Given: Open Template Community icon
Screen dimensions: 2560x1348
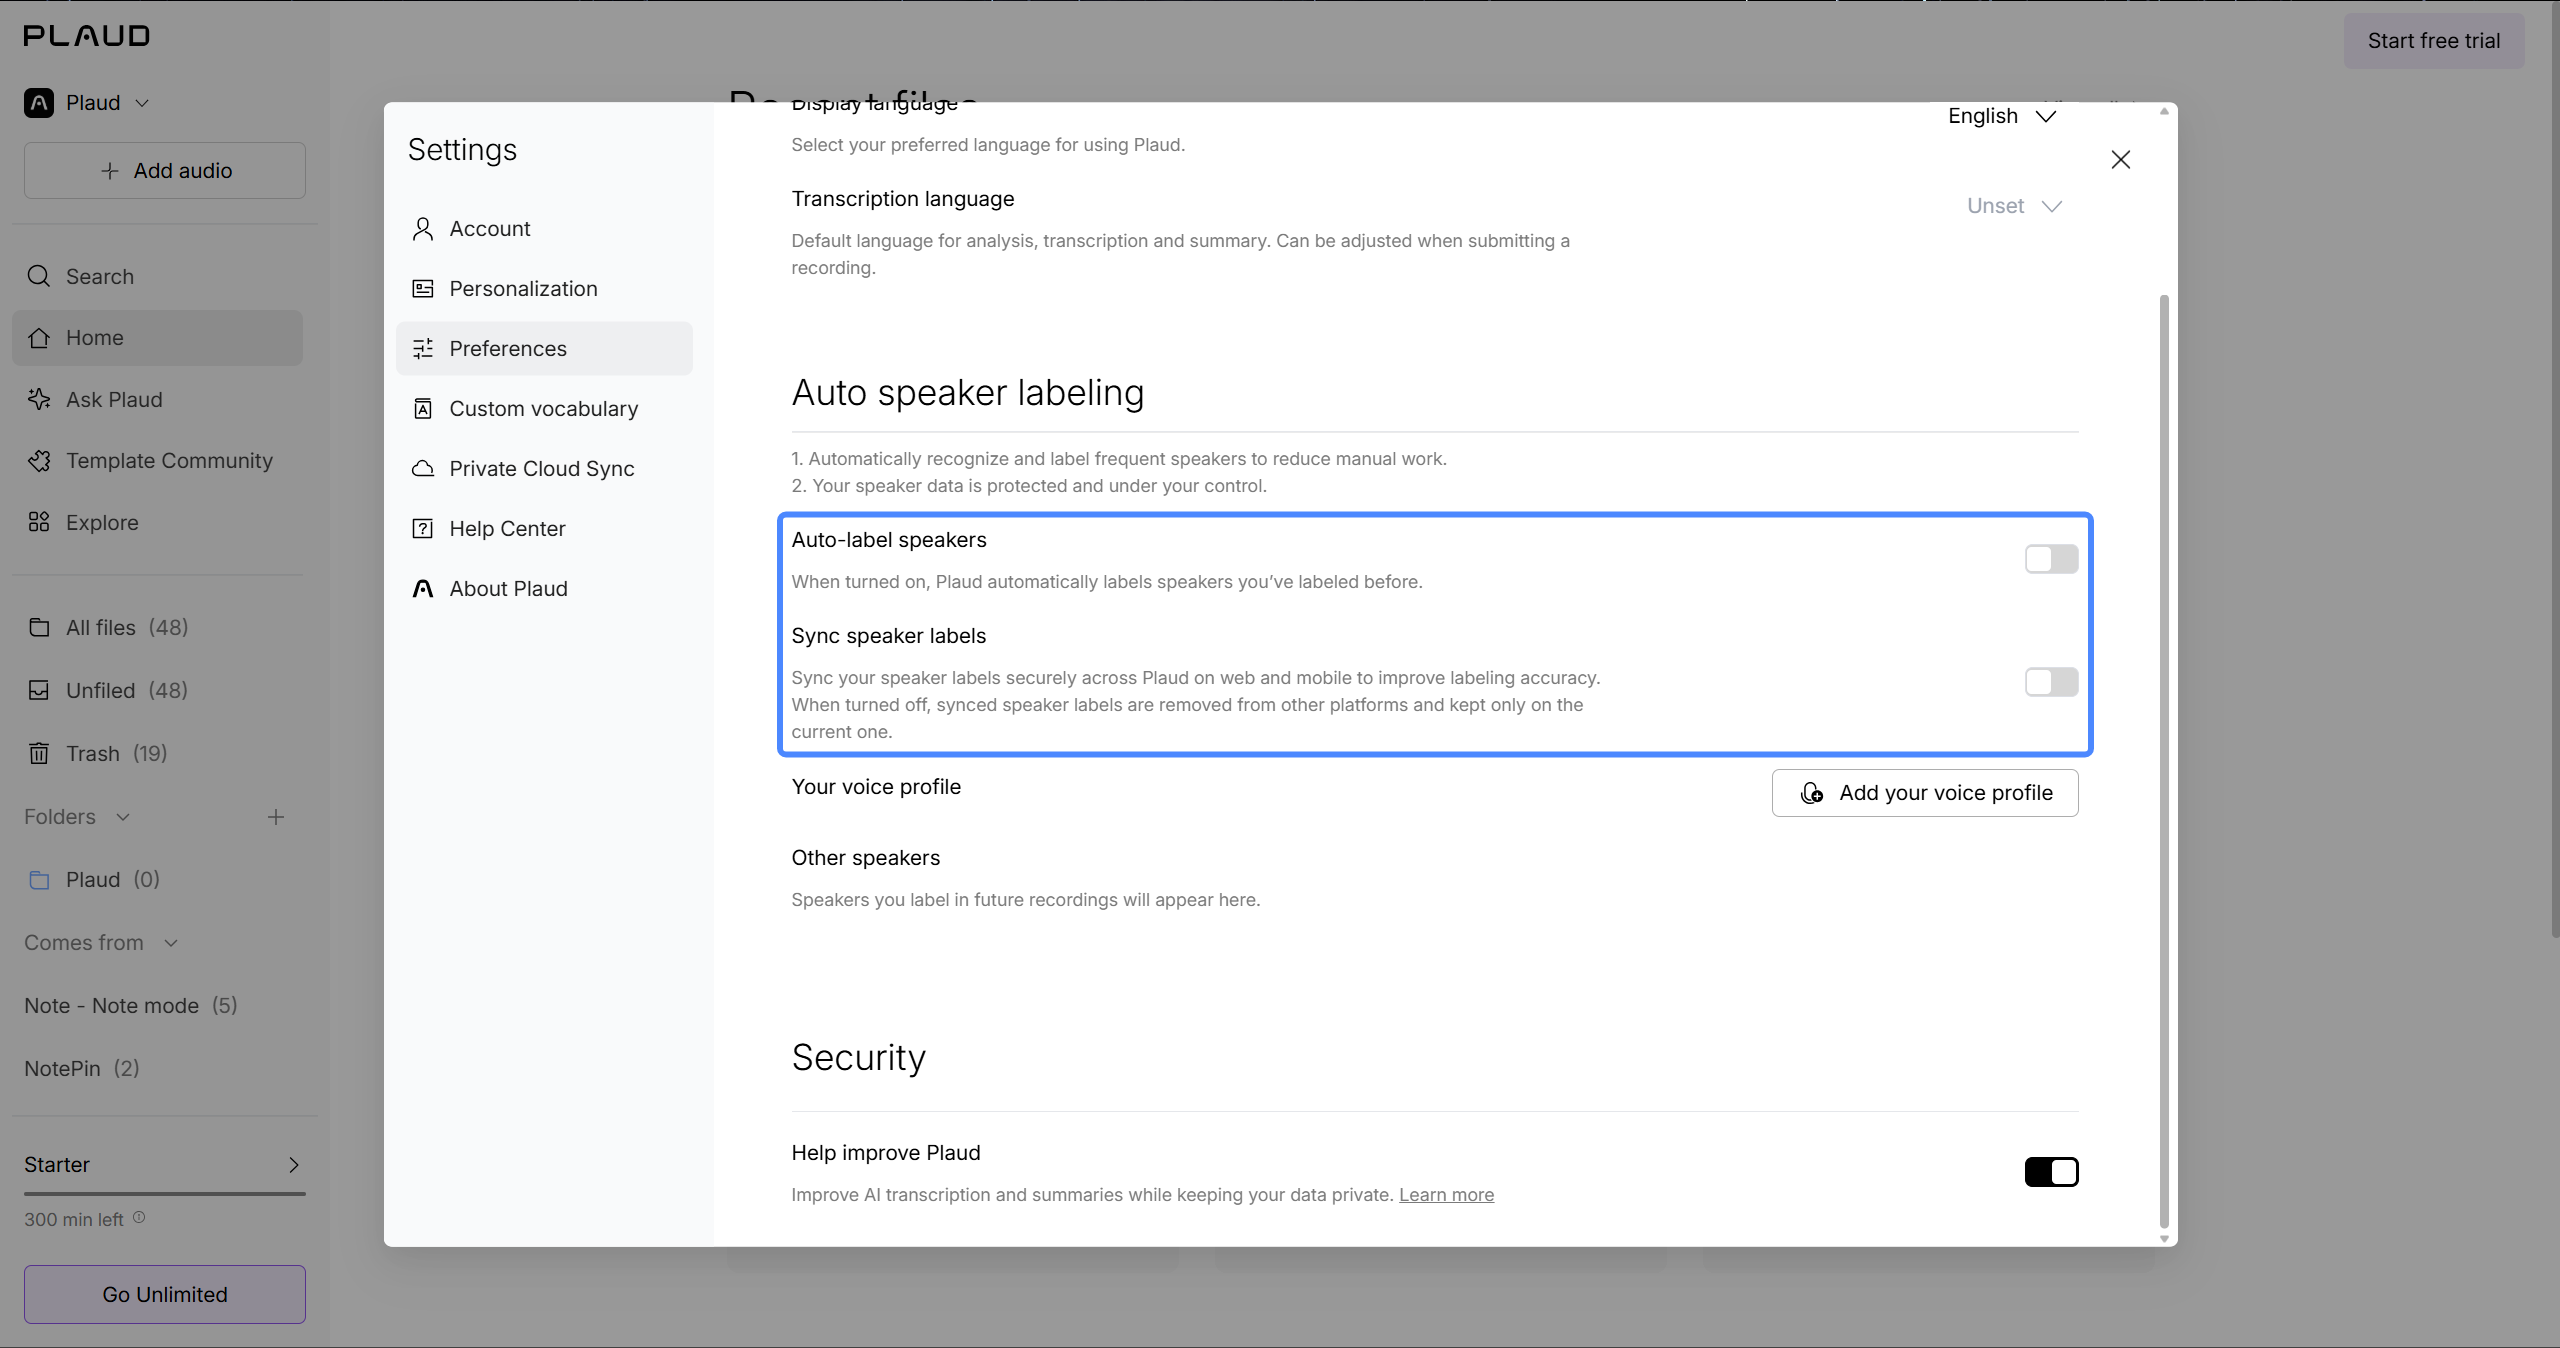Looking at the screenshot, I should click(x=39, y=461).
